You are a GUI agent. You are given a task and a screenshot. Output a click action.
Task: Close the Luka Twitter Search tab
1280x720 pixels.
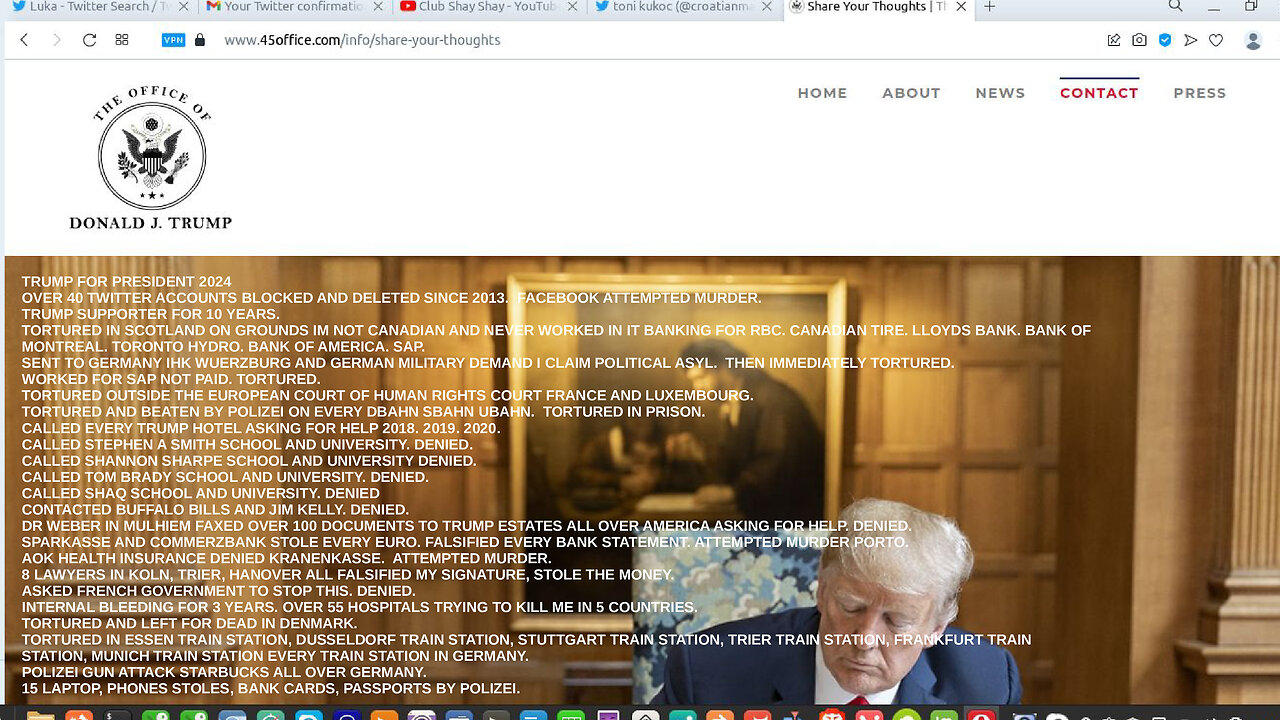(191, 7)
